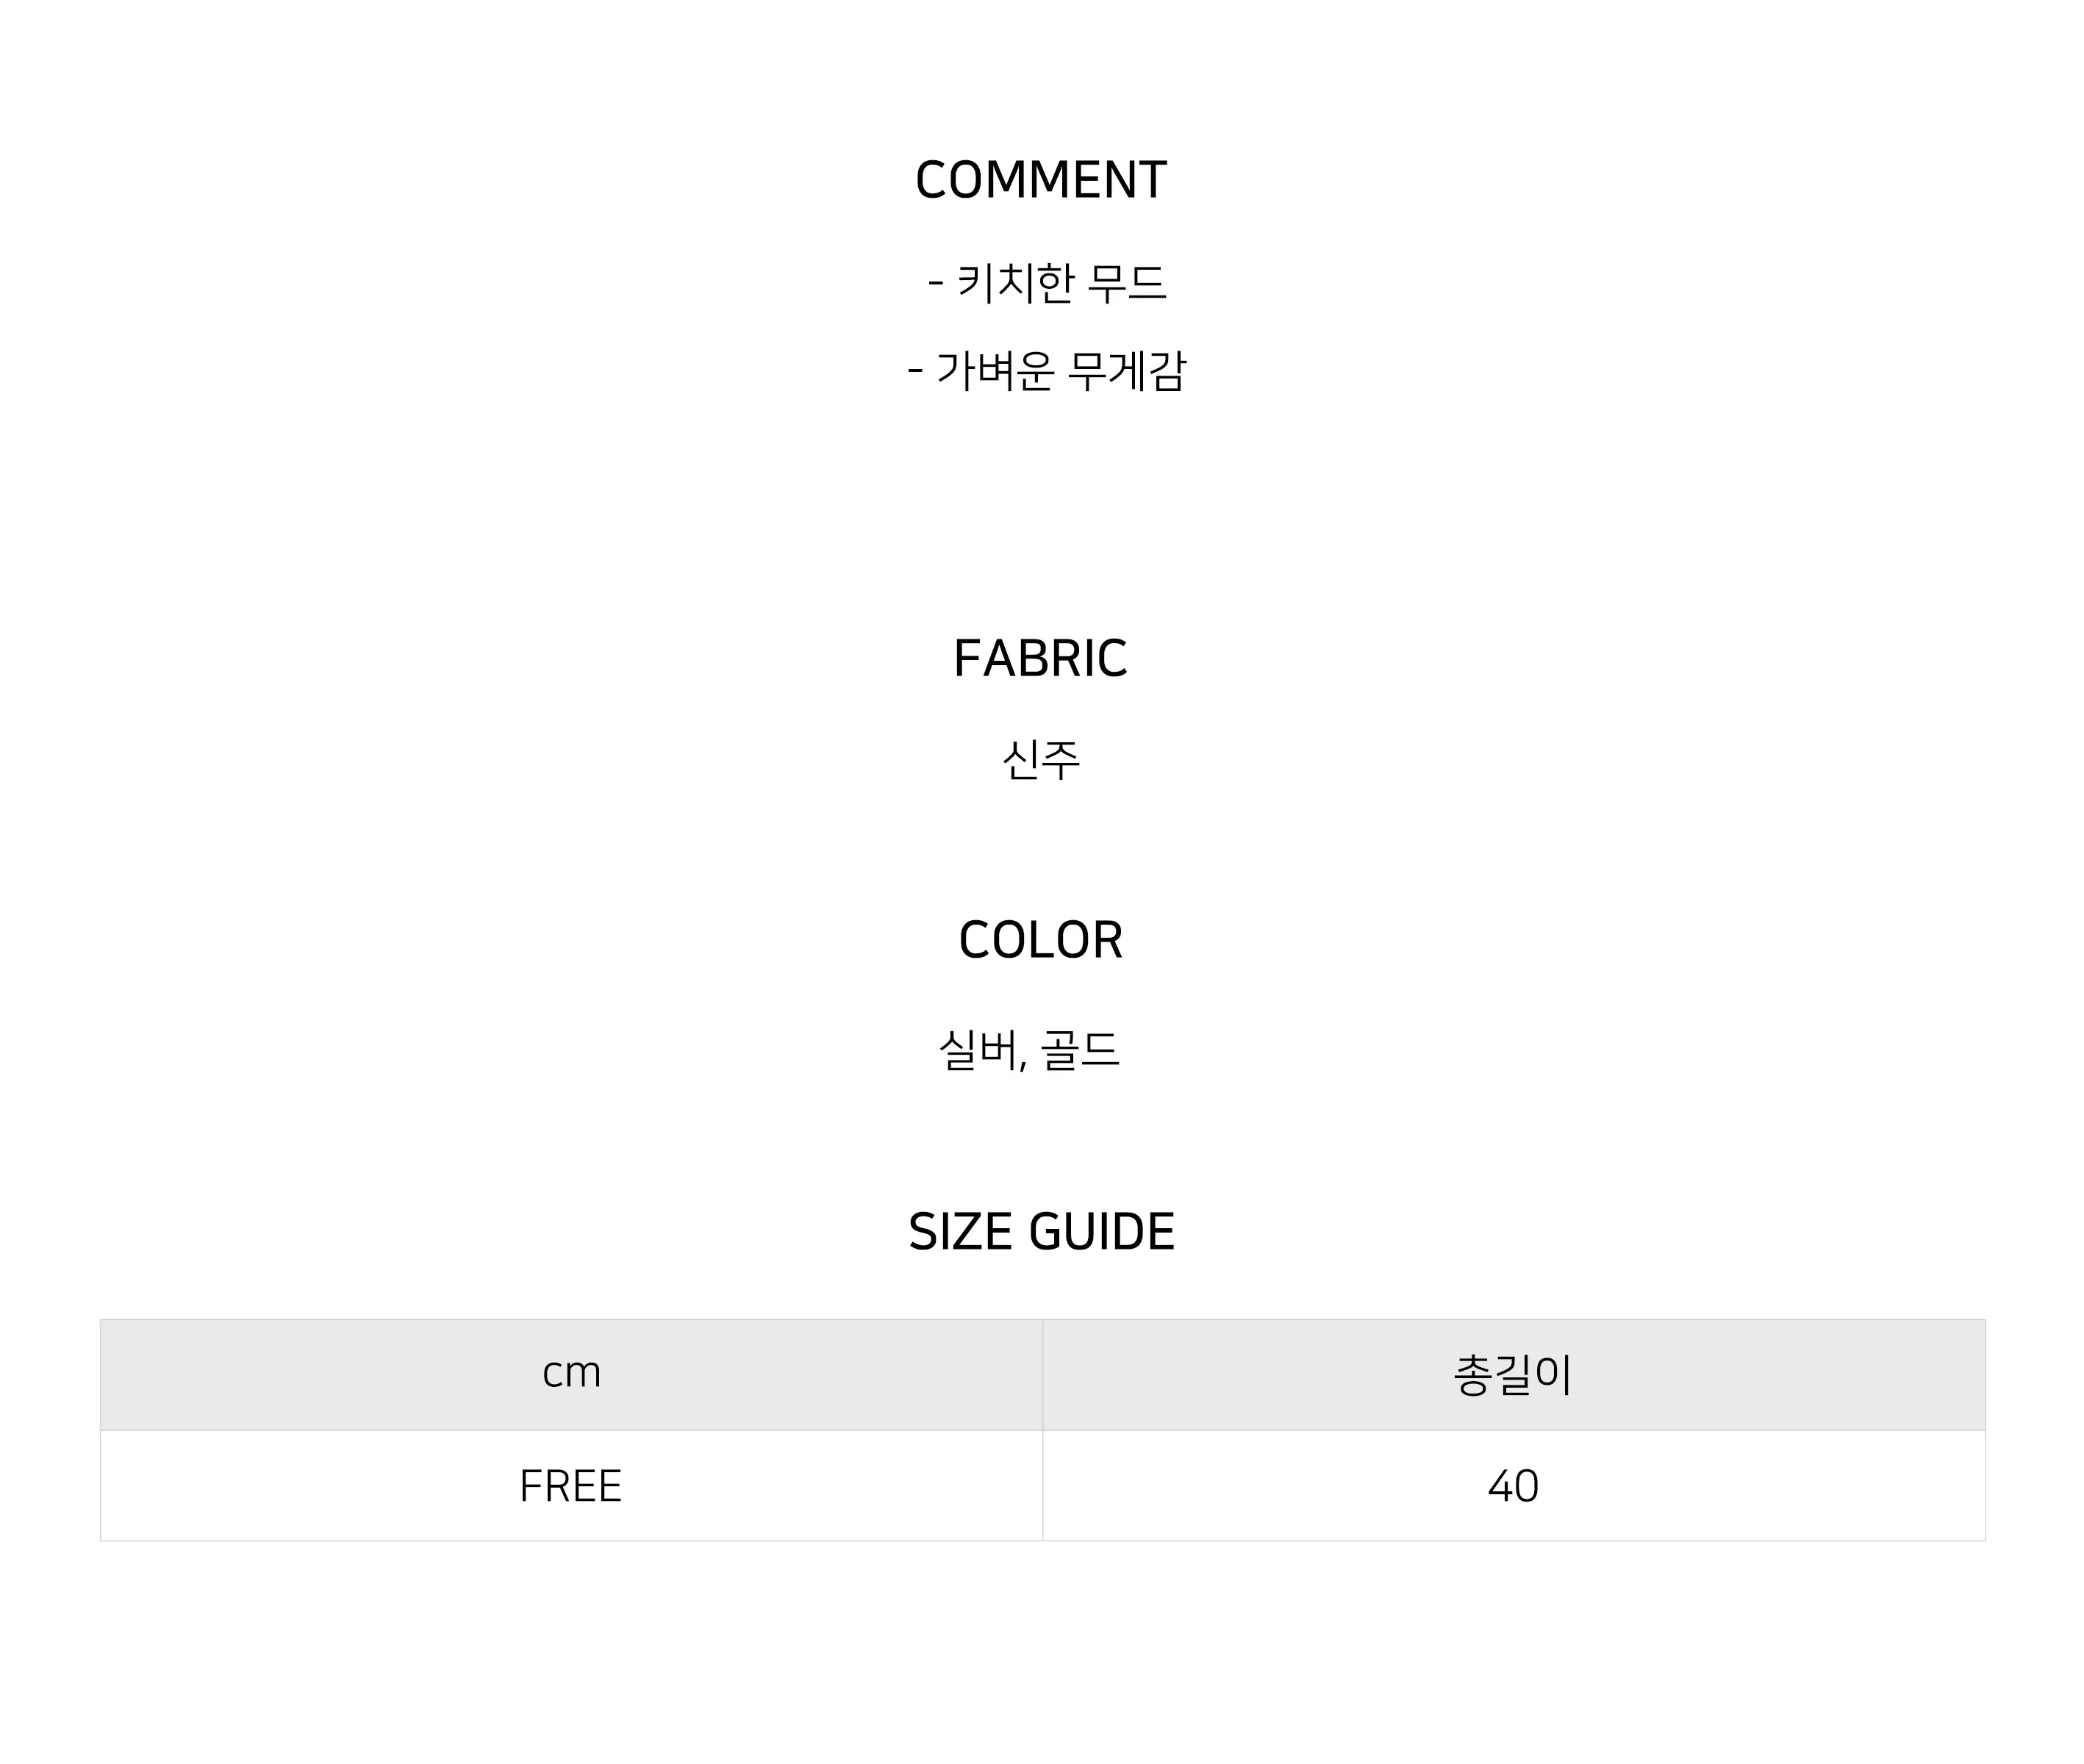Click the word '키치한' in the comment

pos(1015,283)
